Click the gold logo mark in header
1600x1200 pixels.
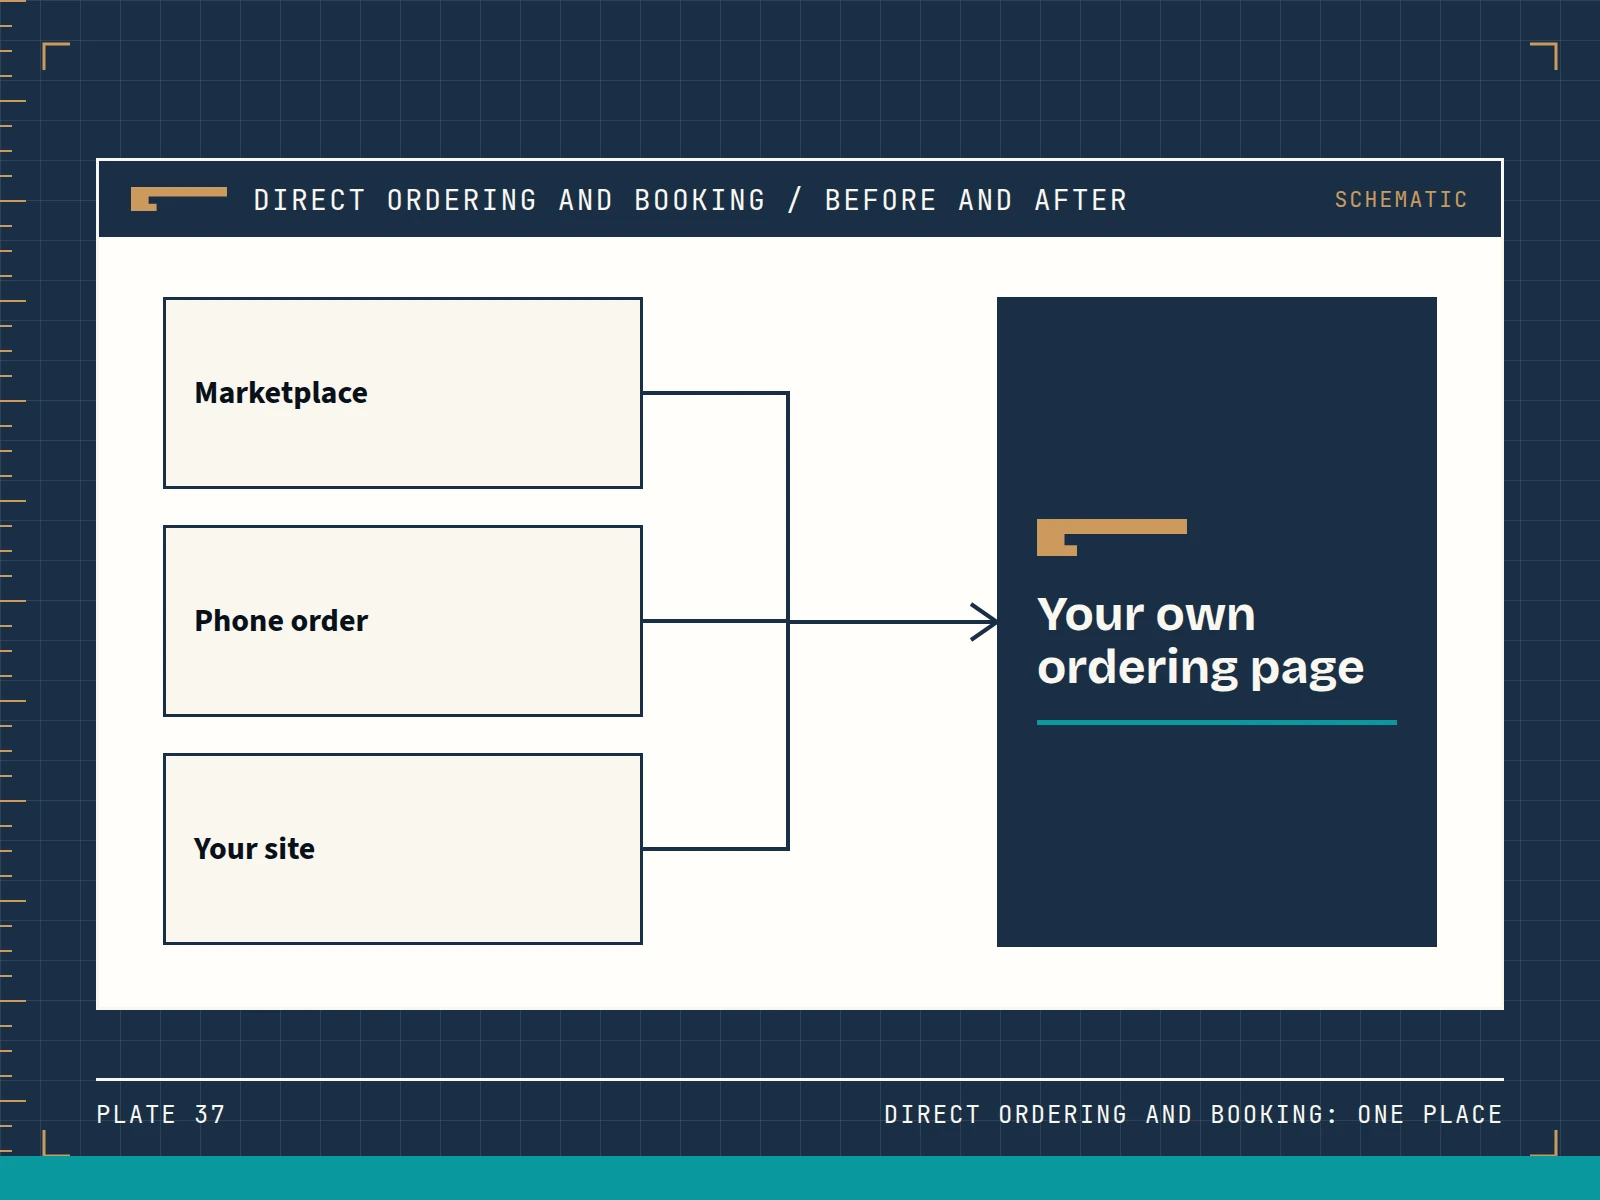(179, 199)
